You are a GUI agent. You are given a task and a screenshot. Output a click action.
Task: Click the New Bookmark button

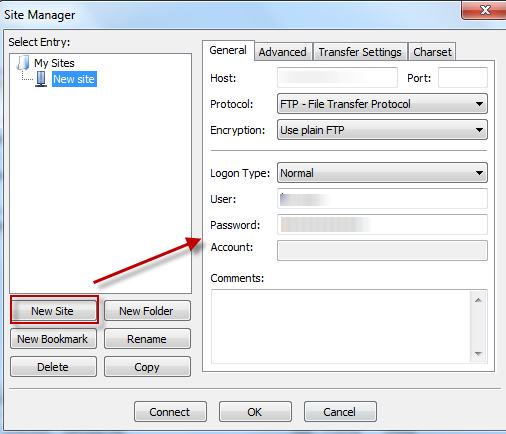(x=53, y=339)
